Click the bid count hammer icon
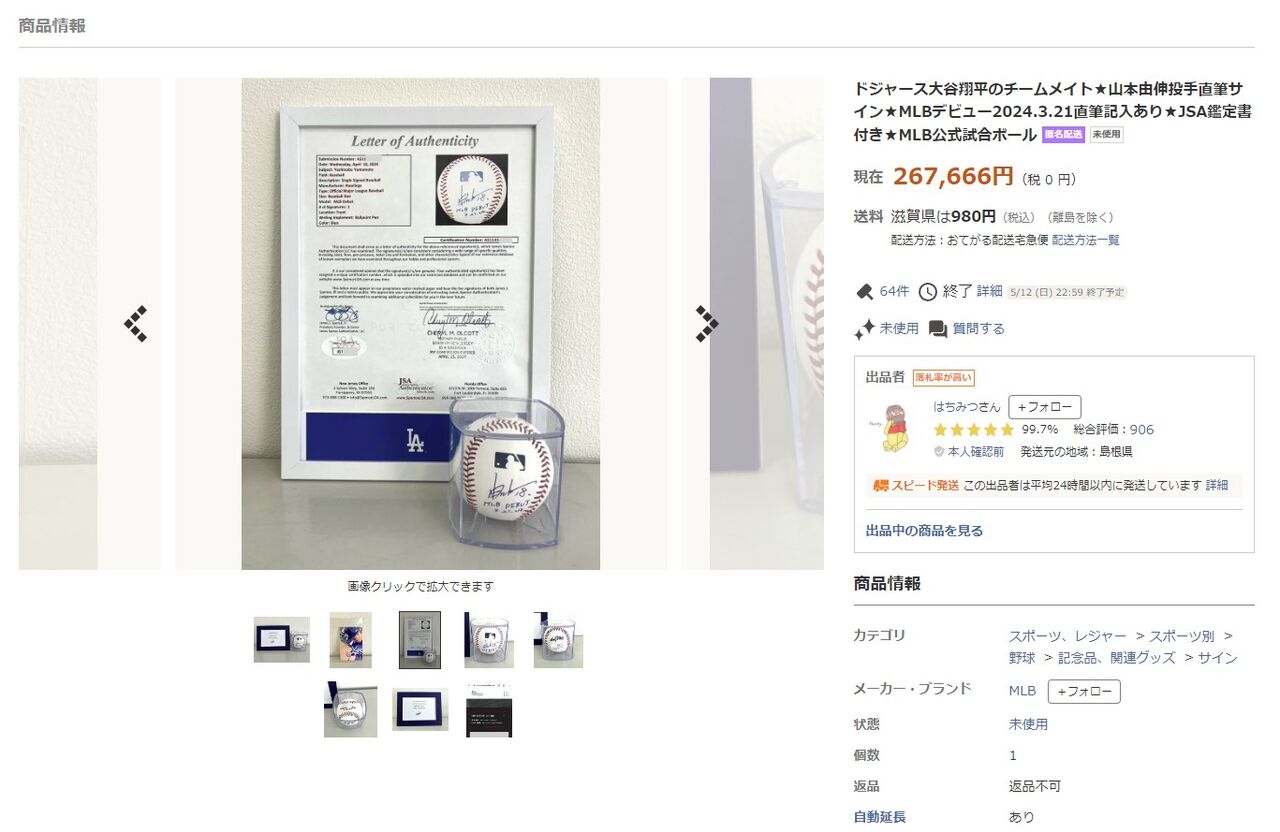This screenshot has width=1280, height=832. click(x=864, y=291)
